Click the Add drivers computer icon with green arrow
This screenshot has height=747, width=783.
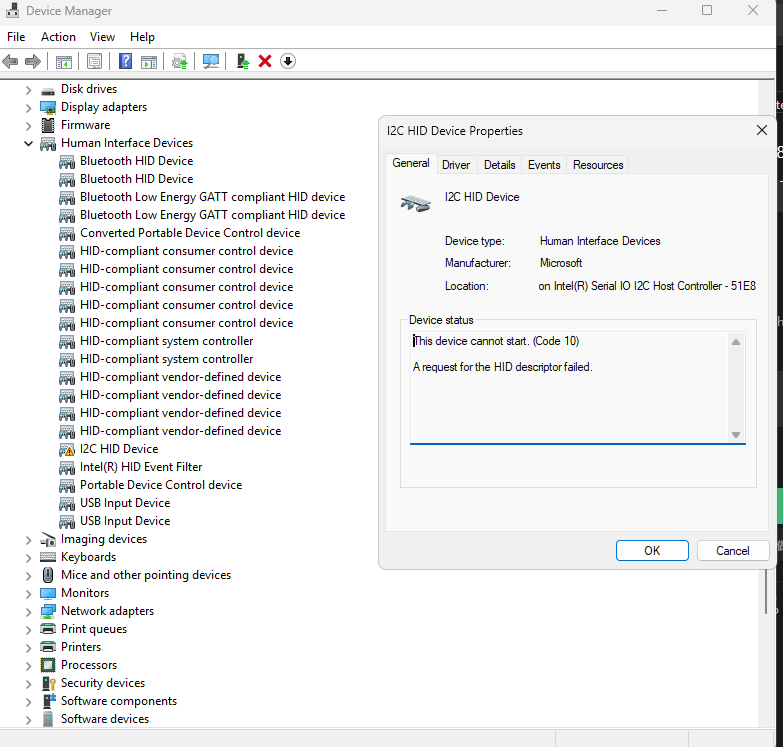coord(243,61)
